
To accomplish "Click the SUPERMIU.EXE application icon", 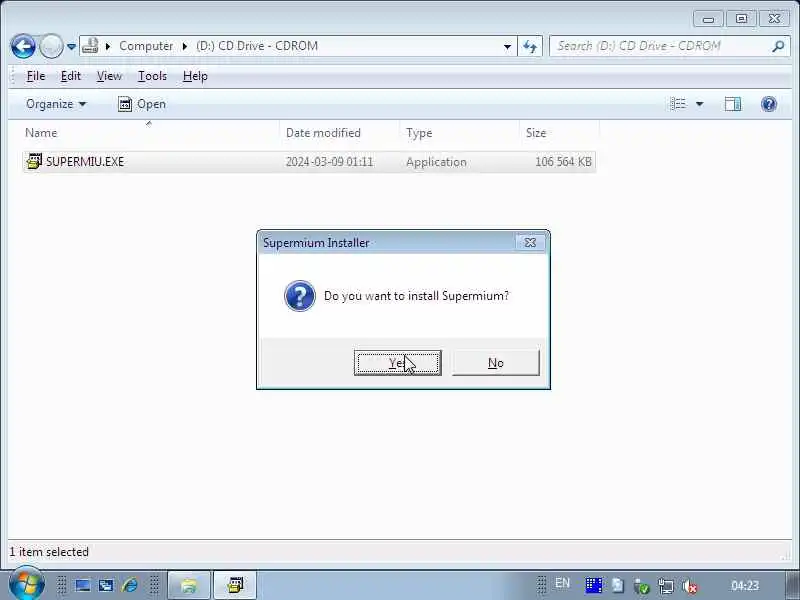I will (x=34, y=161).
